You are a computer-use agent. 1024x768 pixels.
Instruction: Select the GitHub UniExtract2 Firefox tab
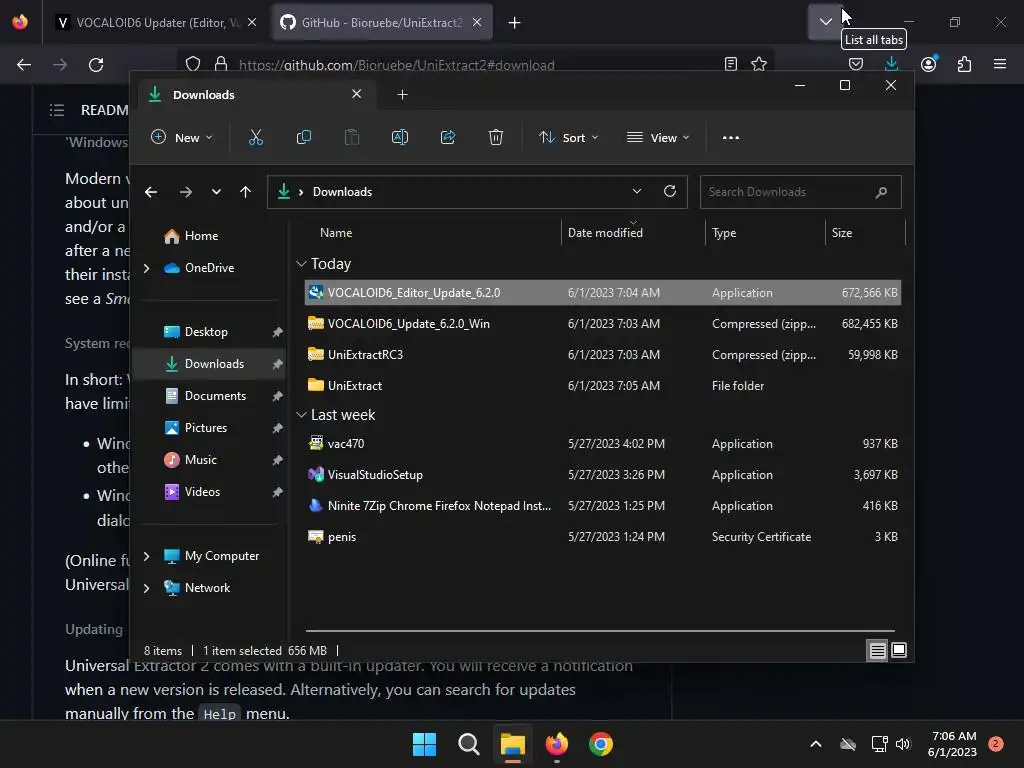coord(381,23)
